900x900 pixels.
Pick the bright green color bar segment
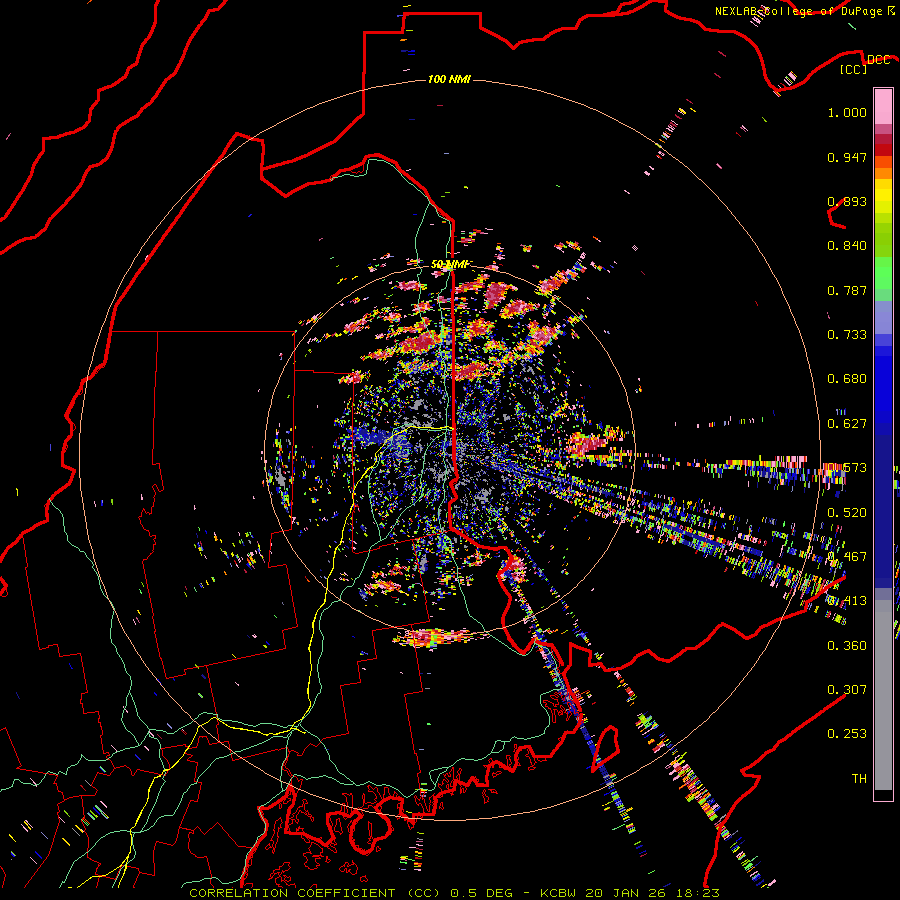click(x=883, y=273)
